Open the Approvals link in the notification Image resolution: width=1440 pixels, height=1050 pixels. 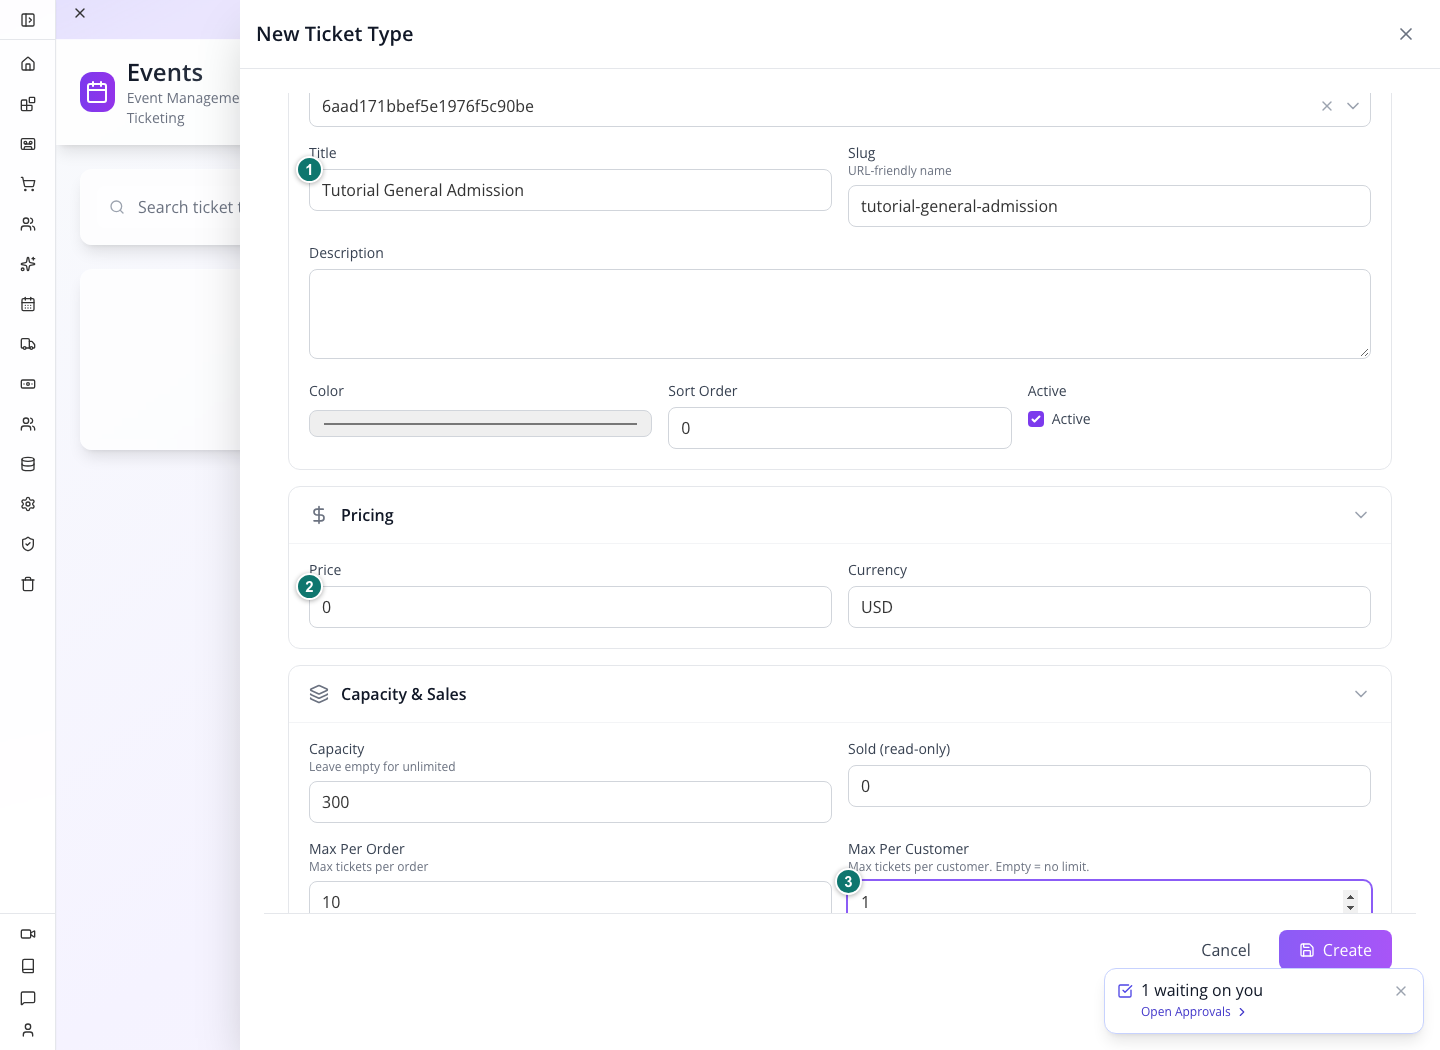[x=1193, y=1012]
